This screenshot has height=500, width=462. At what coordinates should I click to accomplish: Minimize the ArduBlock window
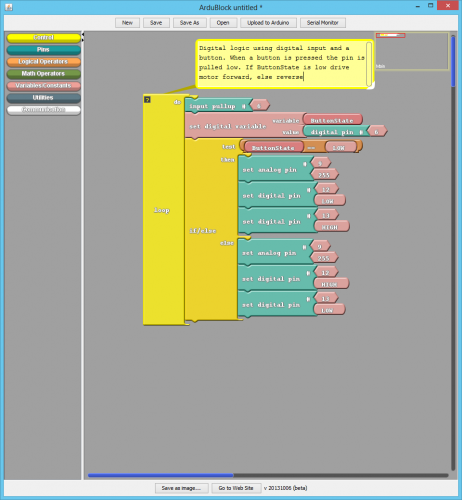tap(418, 6)
